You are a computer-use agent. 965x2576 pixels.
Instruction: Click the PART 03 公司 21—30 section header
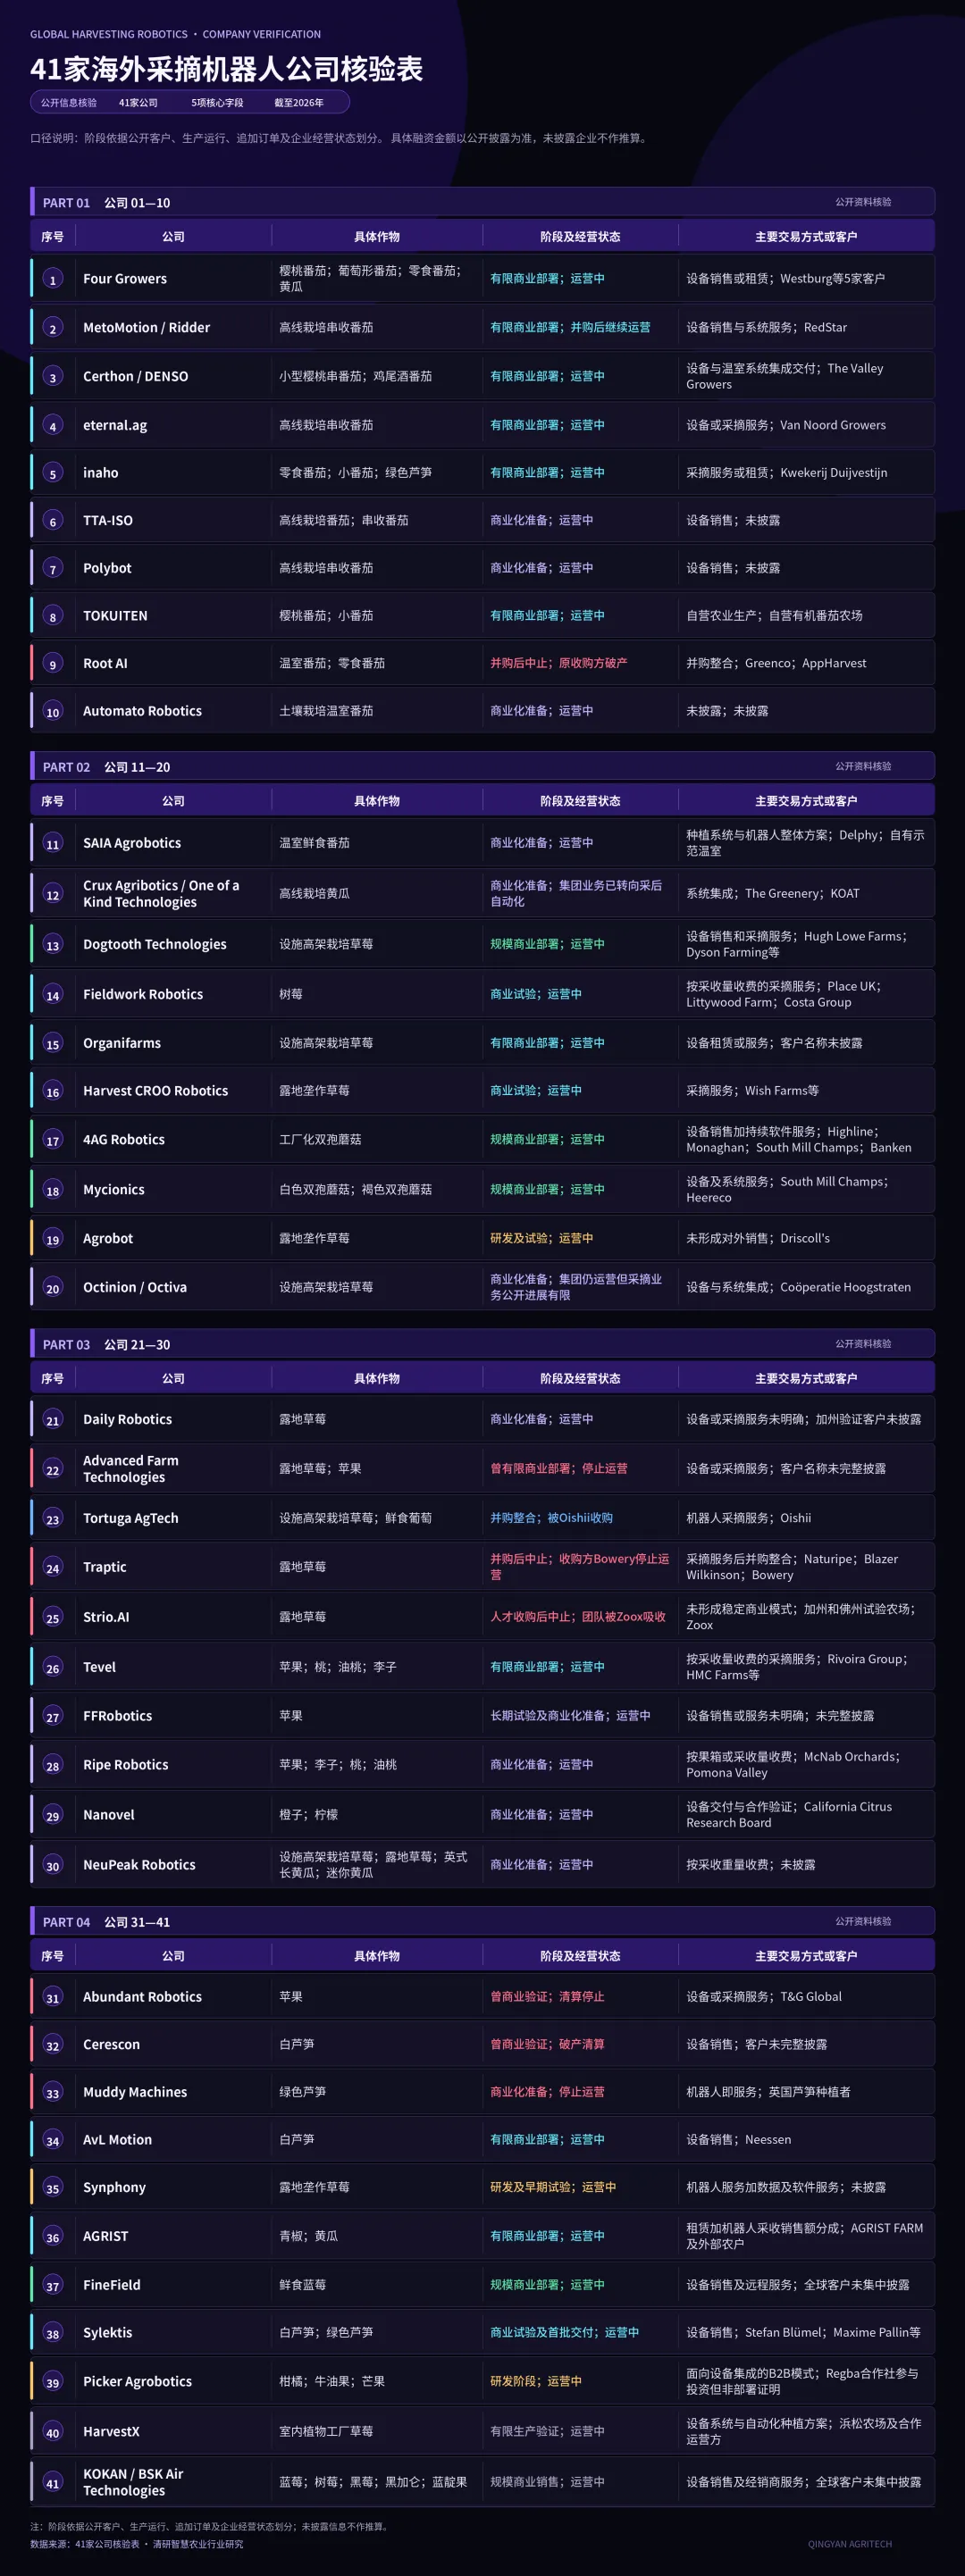[x=482, y=1344]
